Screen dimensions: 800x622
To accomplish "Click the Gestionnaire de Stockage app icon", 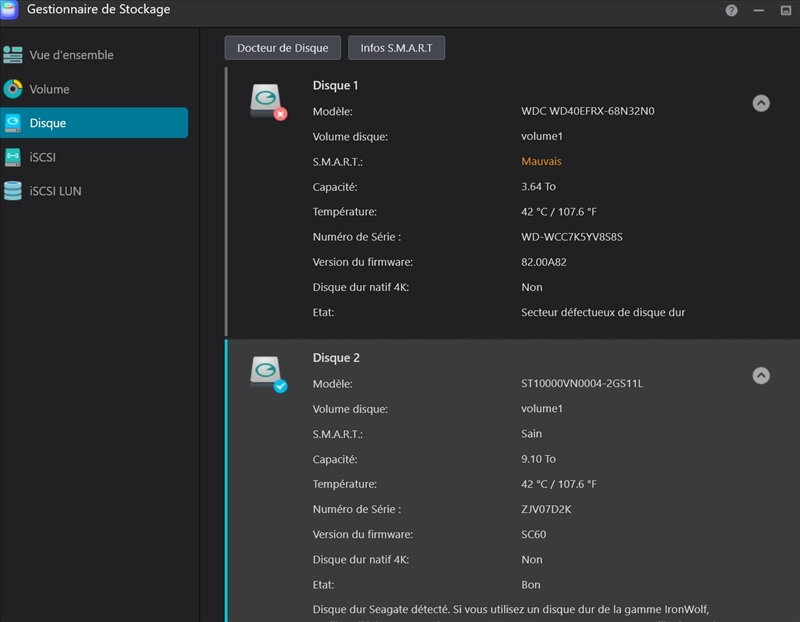I will click(9, 10).
